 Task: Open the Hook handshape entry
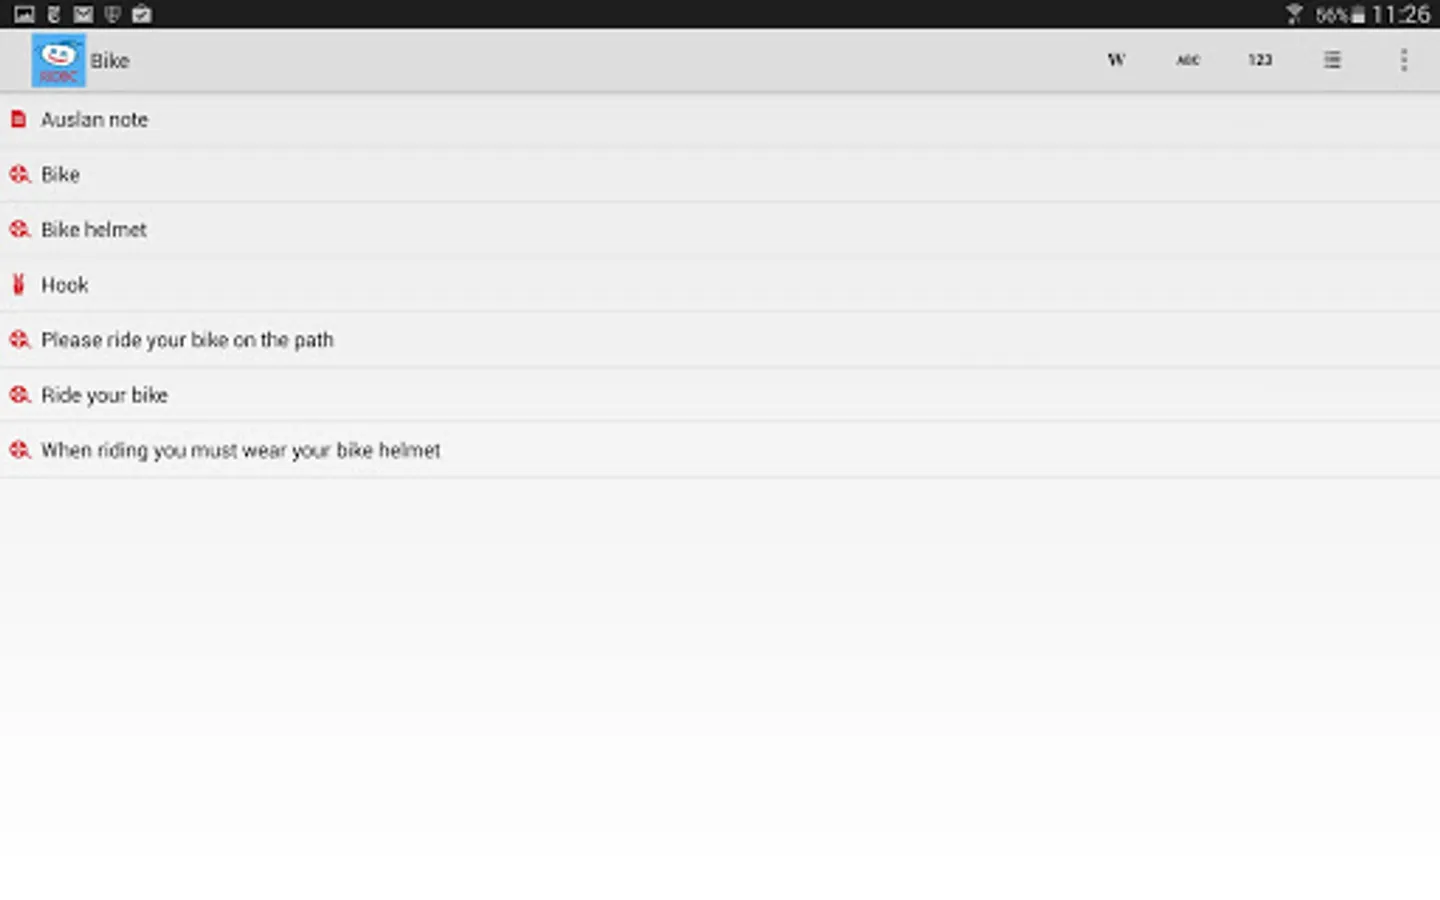(x=720, y=285)
